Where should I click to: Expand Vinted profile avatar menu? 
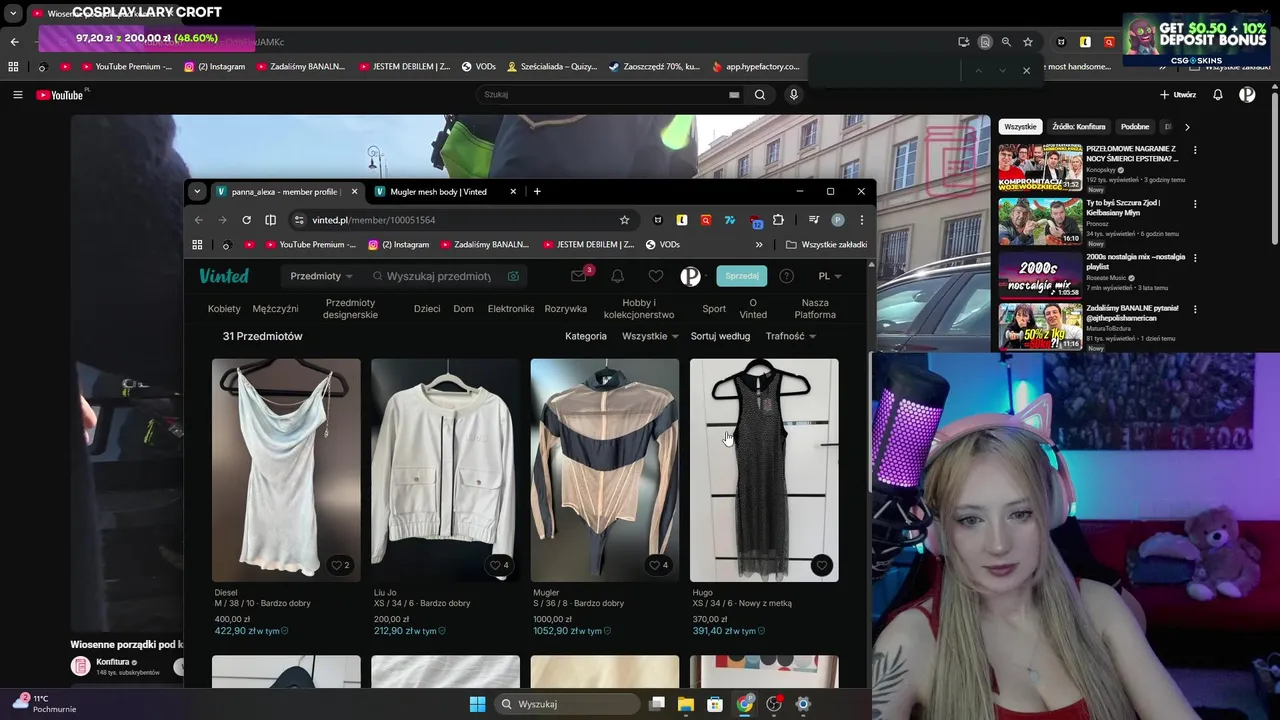(694, 276)
